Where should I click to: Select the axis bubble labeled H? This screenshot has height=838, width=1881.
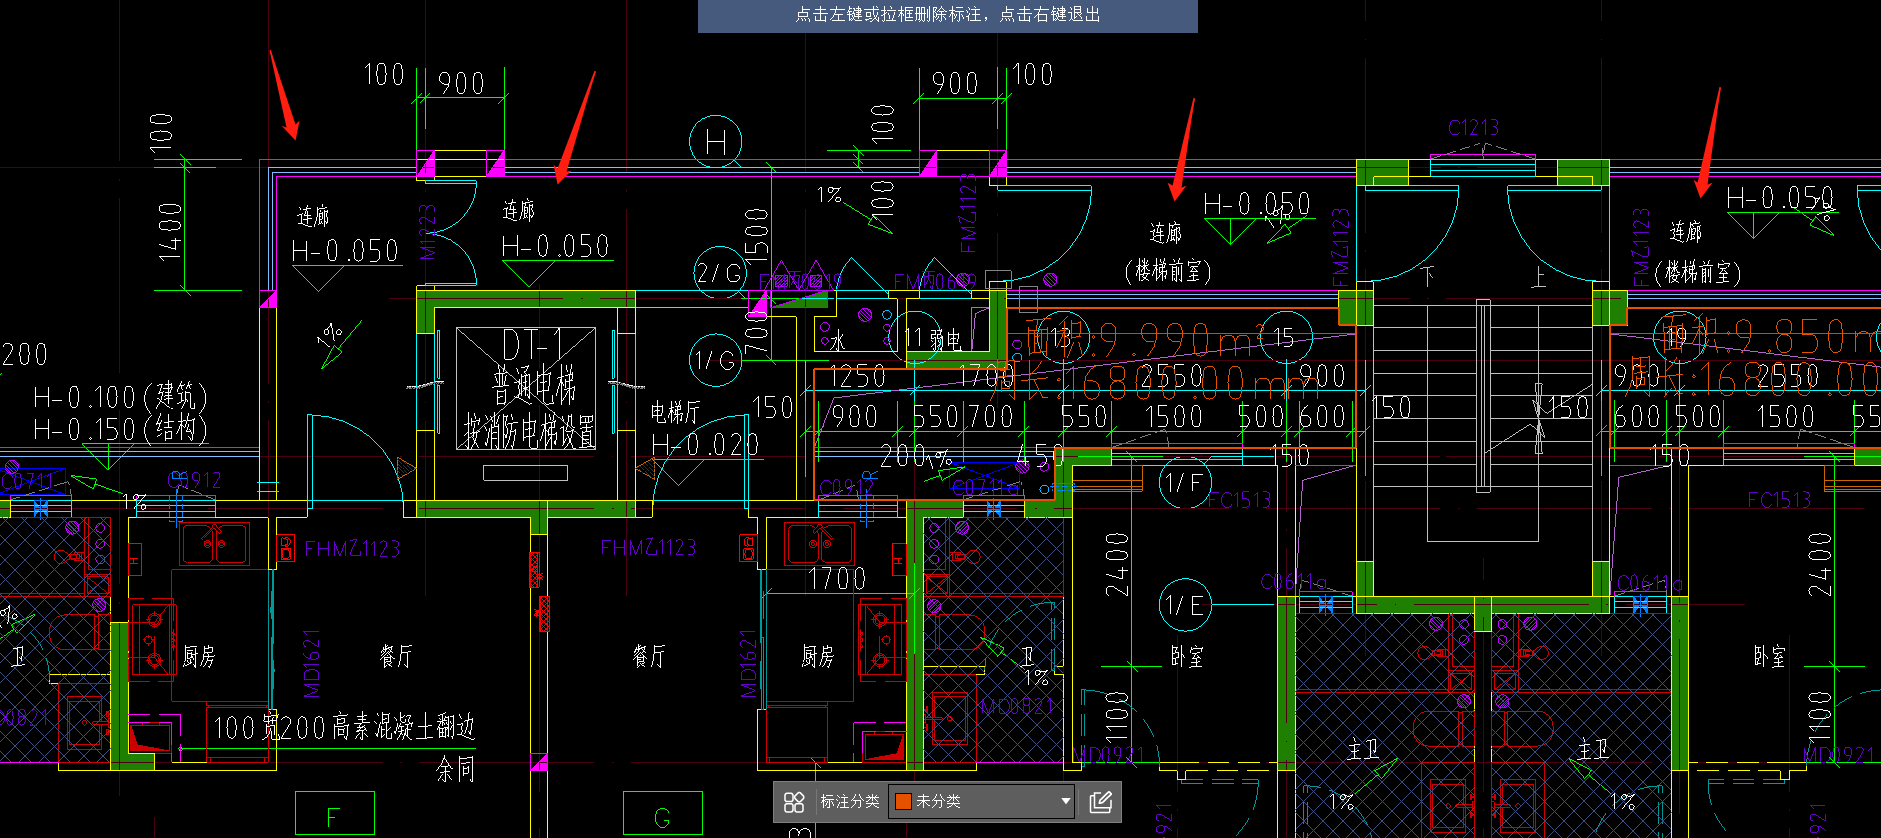[716, 143]
